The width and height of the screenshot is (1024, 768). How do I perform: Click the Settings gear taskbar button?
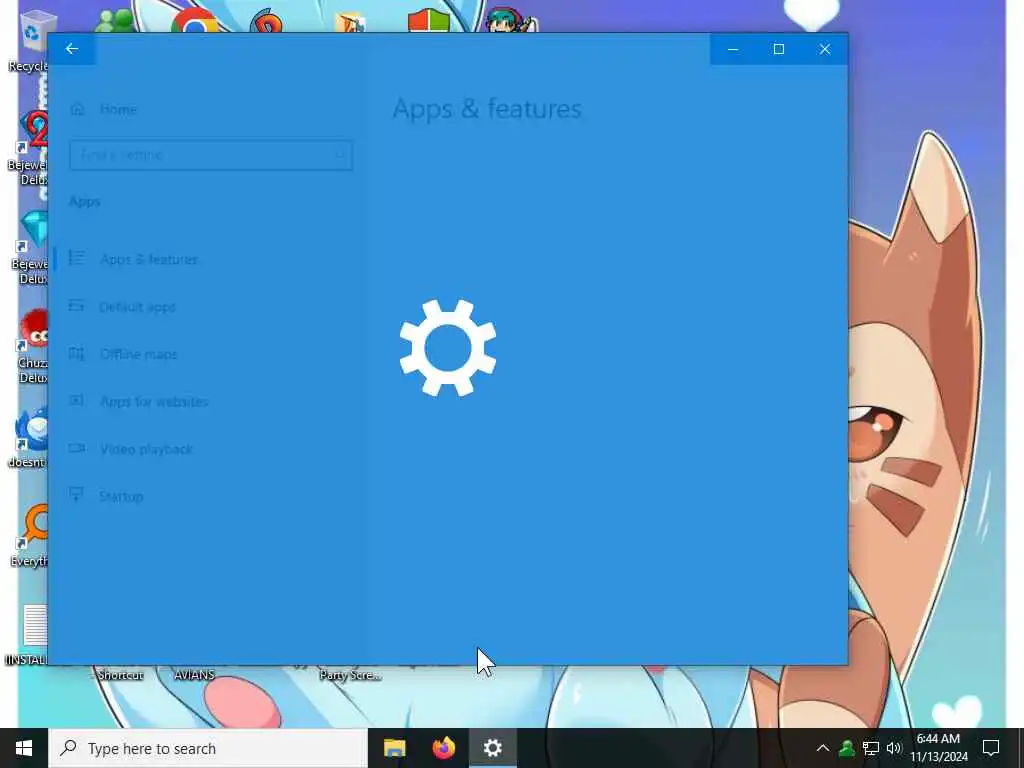point(493,748)
